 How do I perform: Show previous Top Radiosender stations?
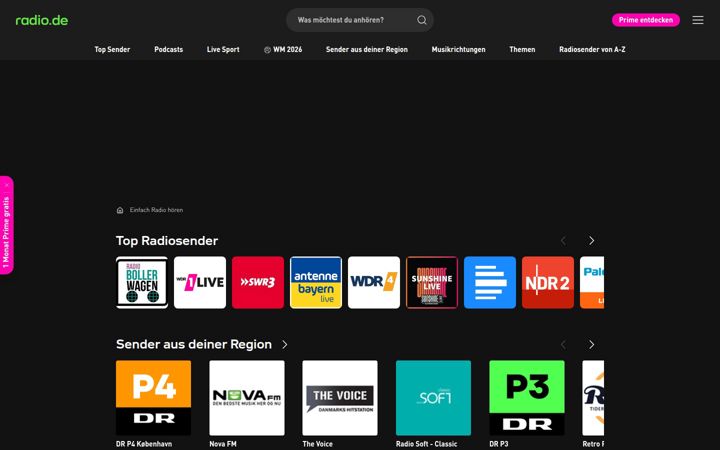tap(563, 241)
